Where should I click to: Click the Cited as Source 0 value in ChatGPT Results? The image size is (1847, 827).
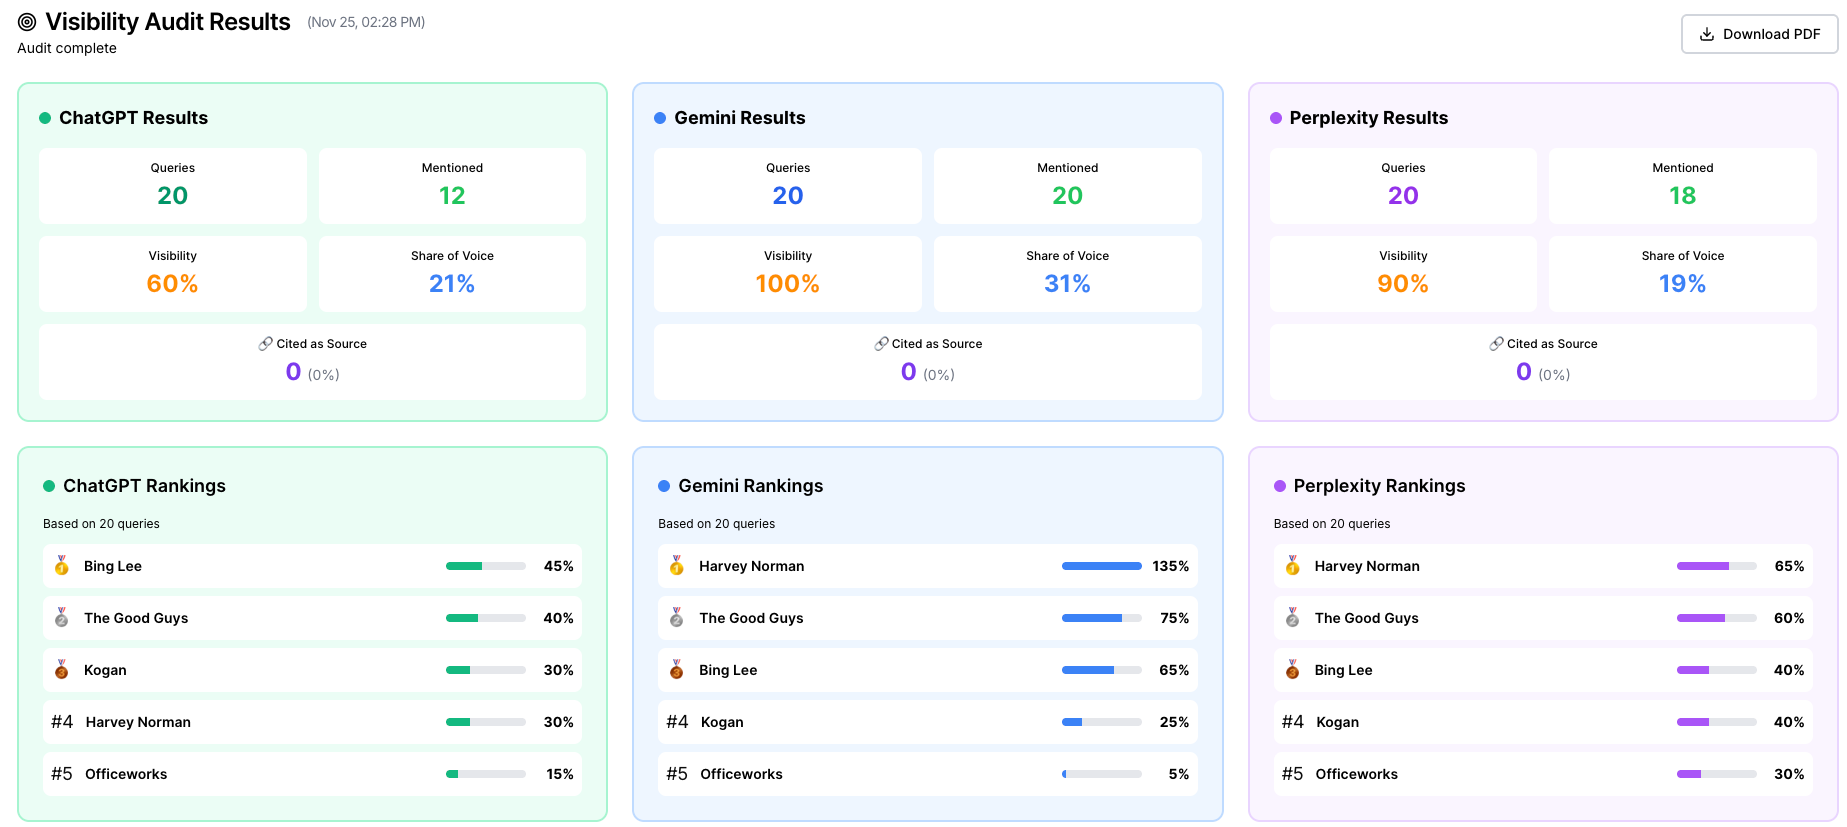293,372
